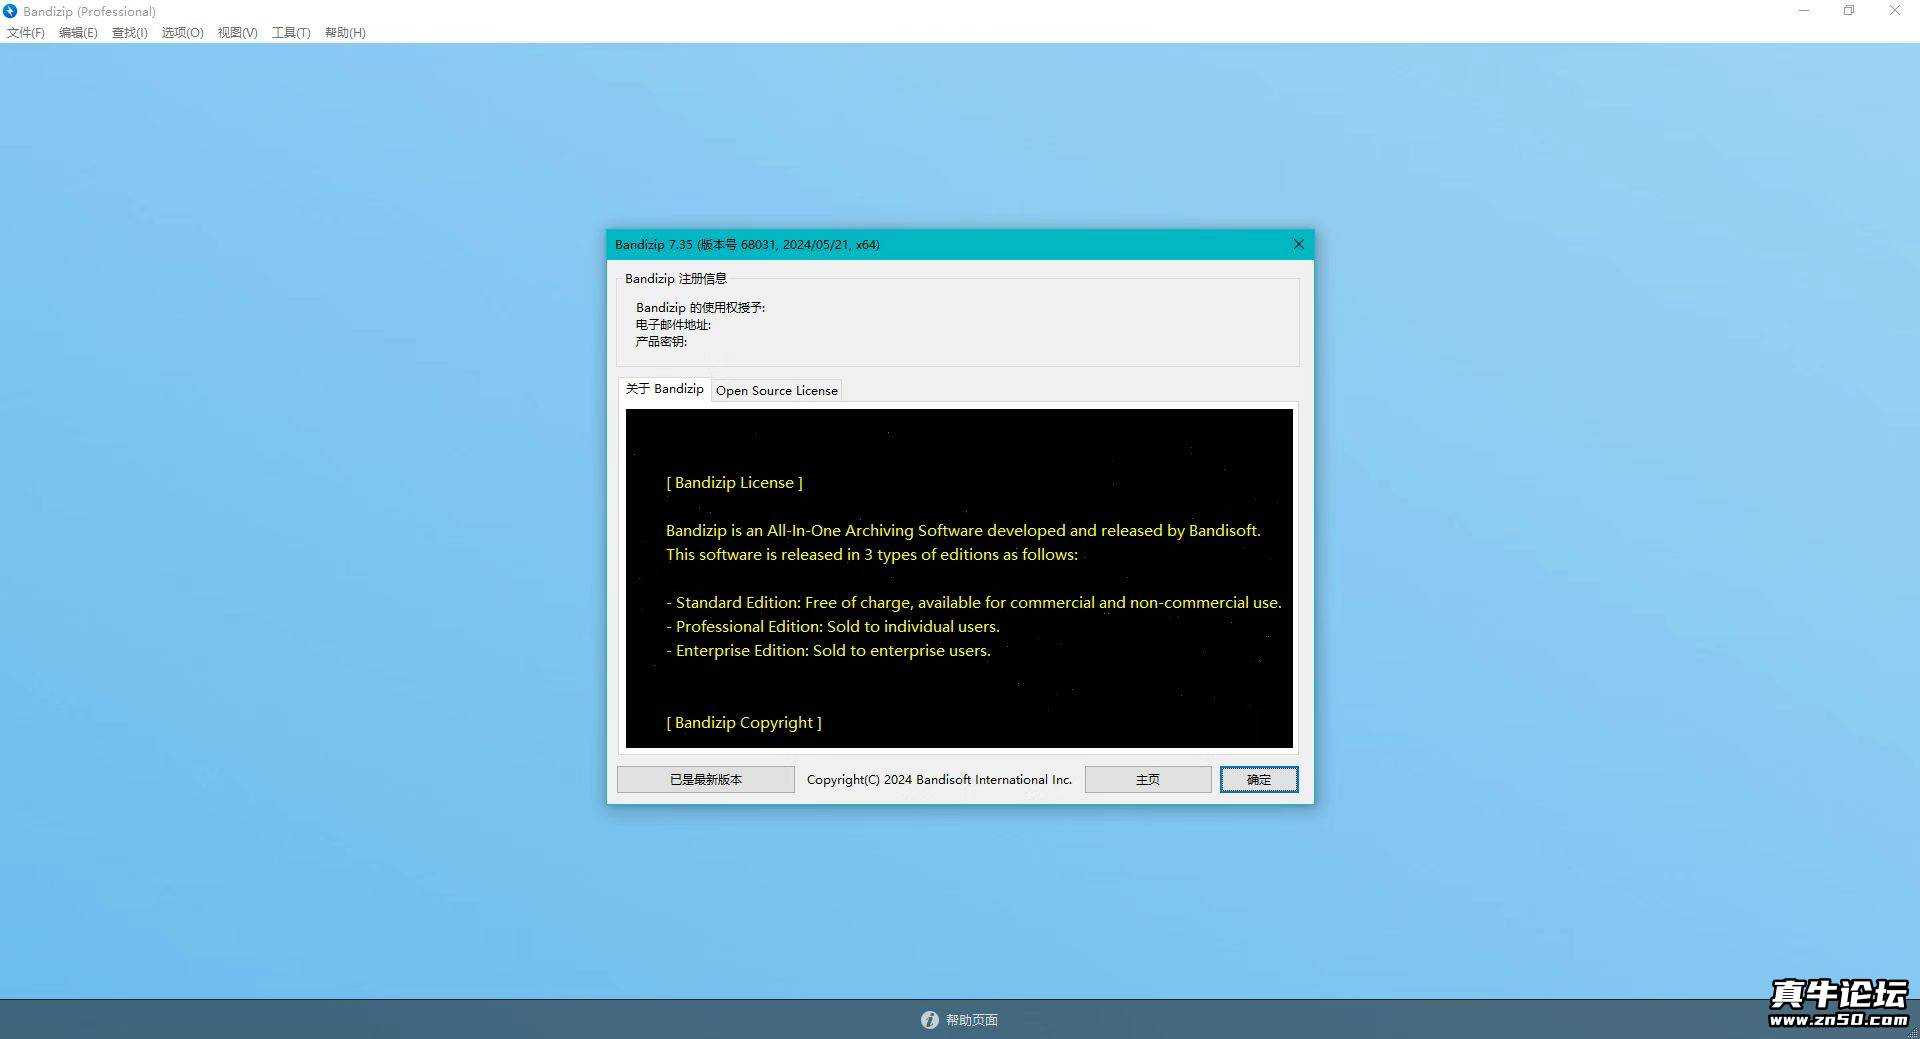Confirm with the 确定 button
This screenshot has height=1039, width=1920.
tap(1258, 779)
